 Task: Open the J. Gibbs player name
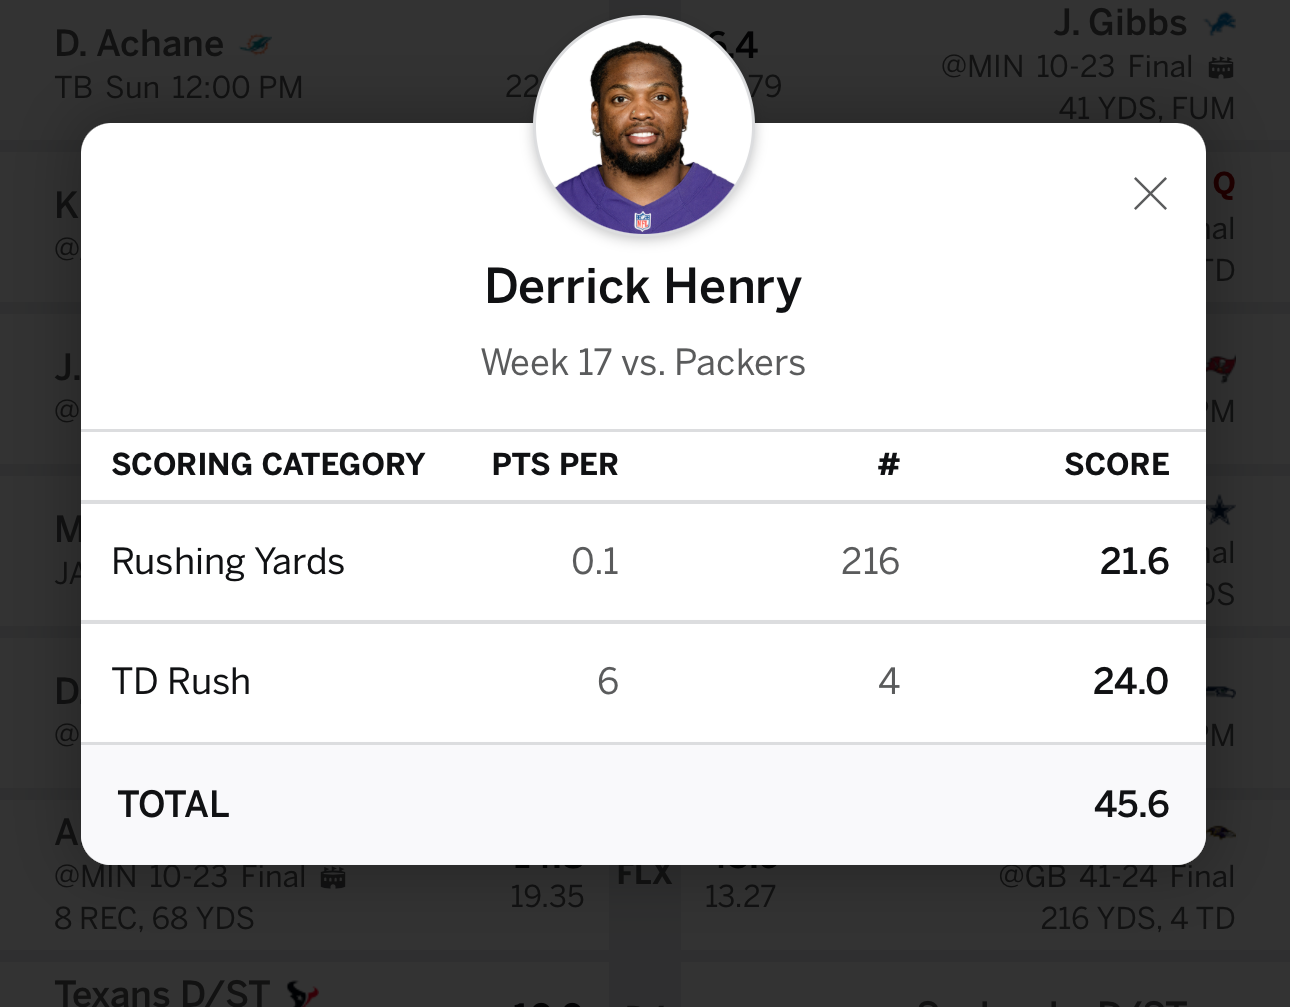click(x=1119, y=23)
